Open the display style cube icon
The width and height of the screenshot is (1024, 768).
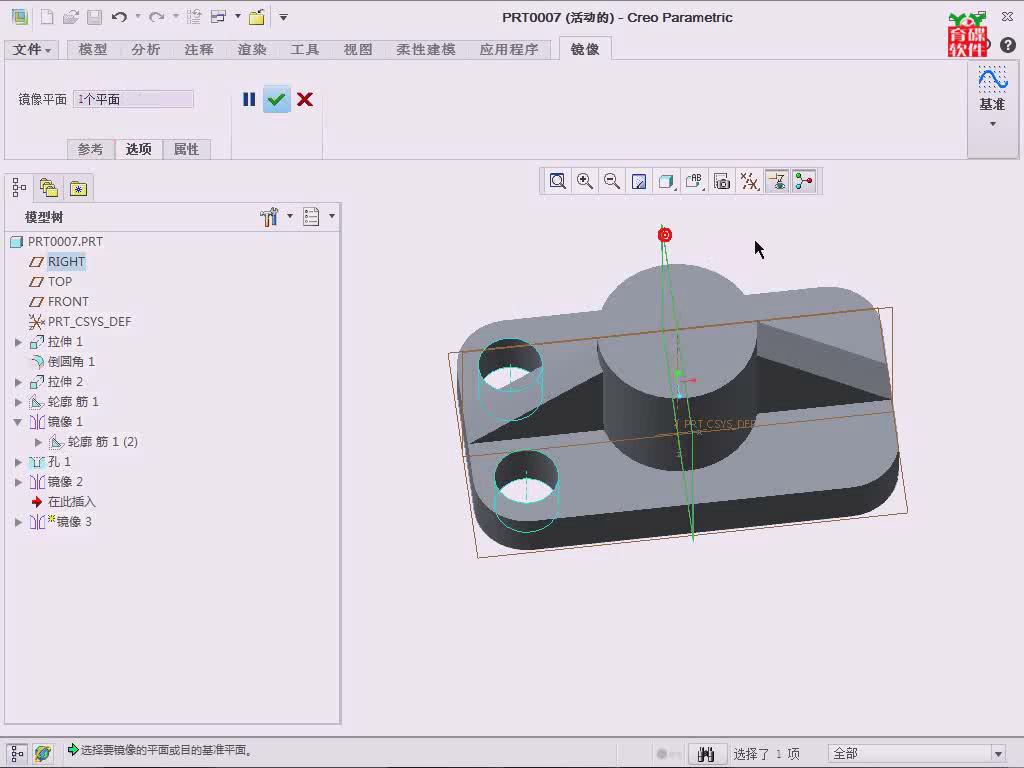(666, 181)
